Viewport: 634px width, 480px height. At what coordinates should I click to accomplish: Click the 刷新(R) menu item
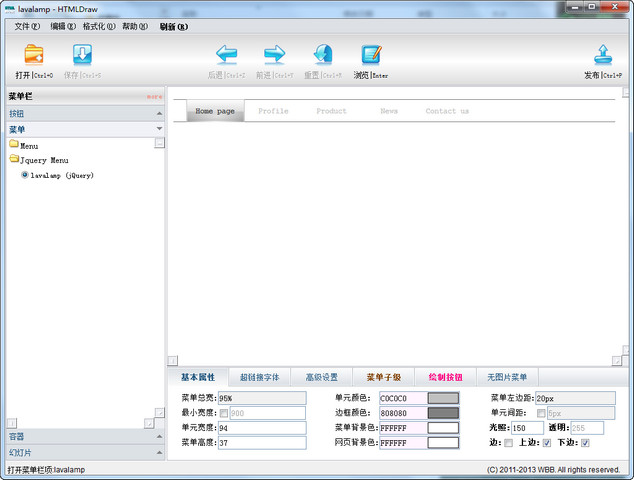pyautogui.click(x=174, y=27)
